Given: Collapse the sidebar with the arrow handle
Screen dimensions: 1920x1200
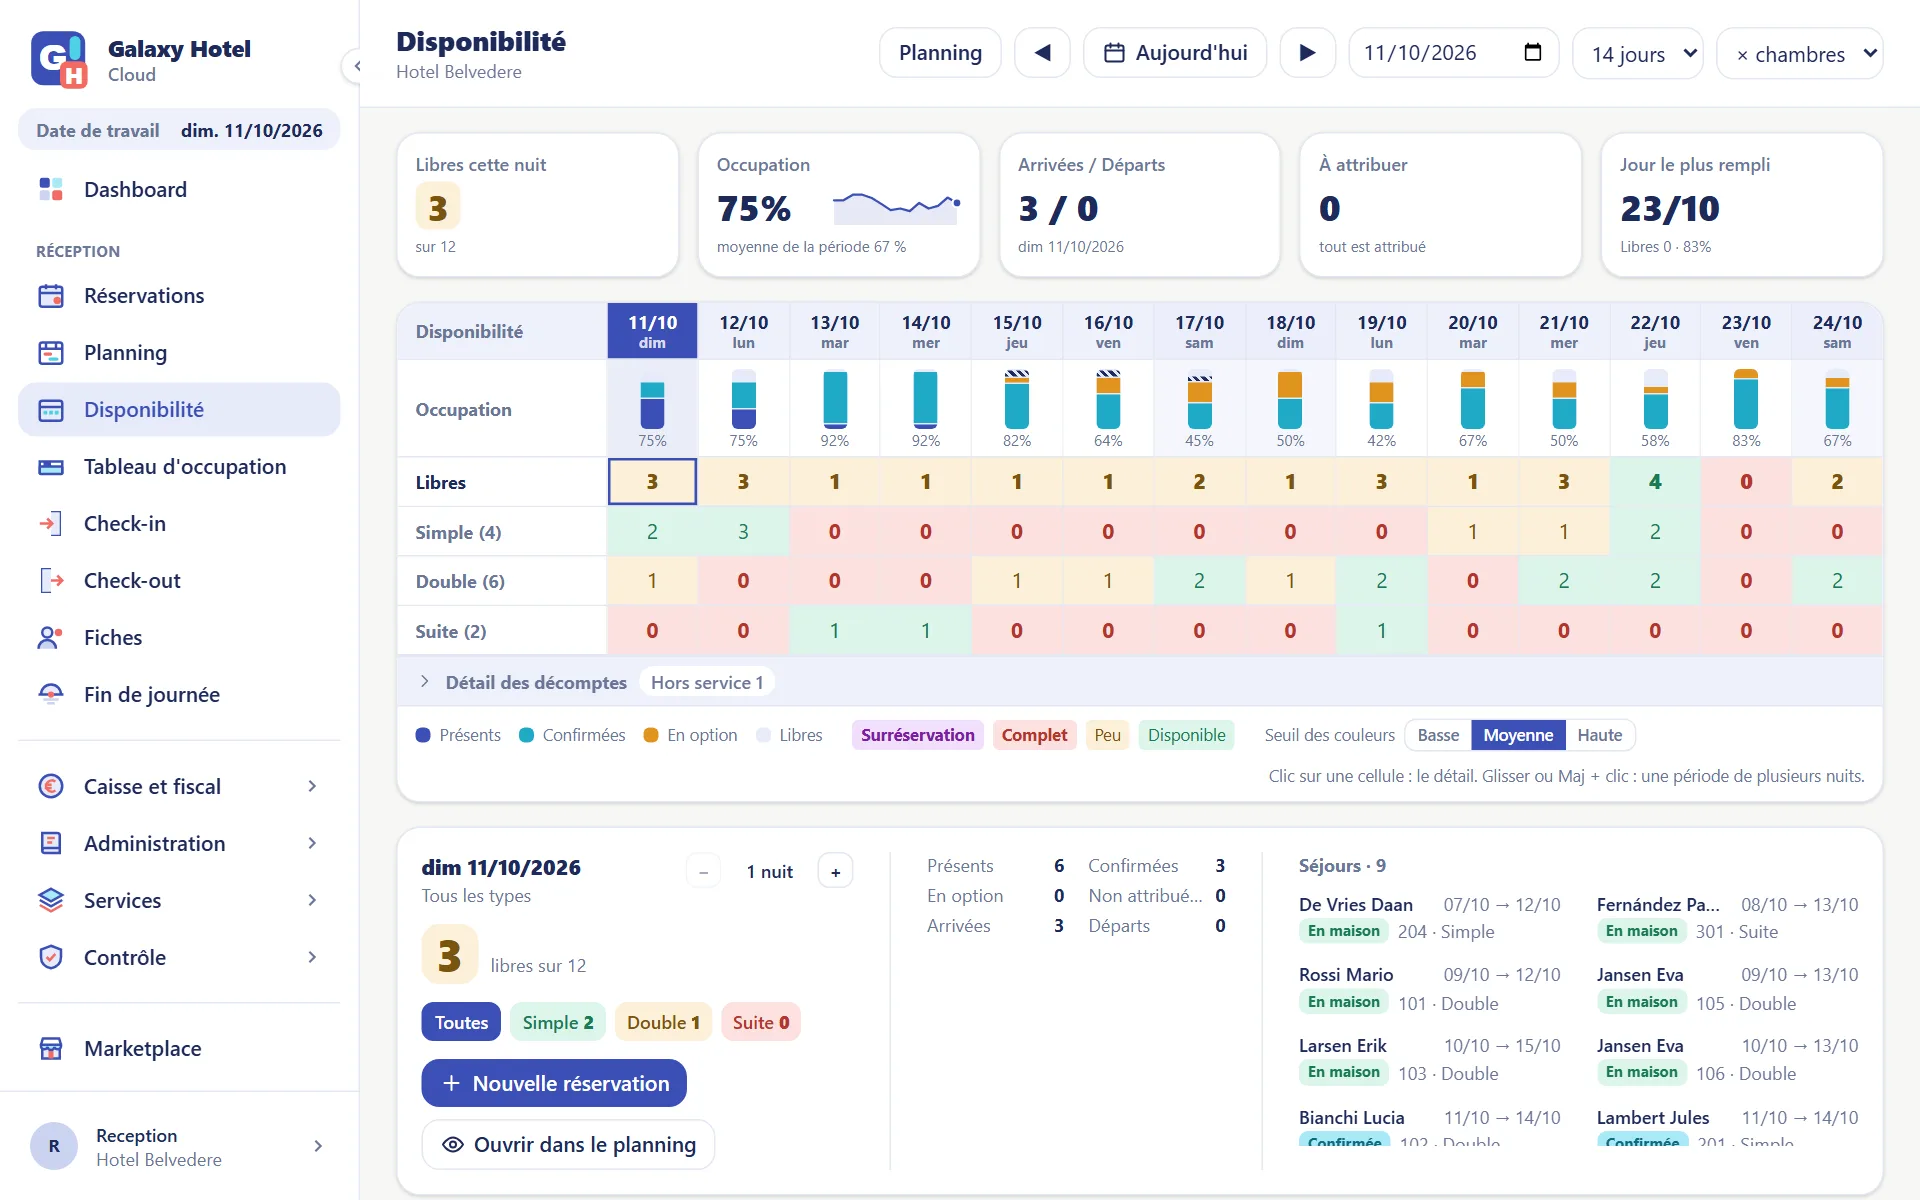Looking at the screenshot, I should [355, 66].
